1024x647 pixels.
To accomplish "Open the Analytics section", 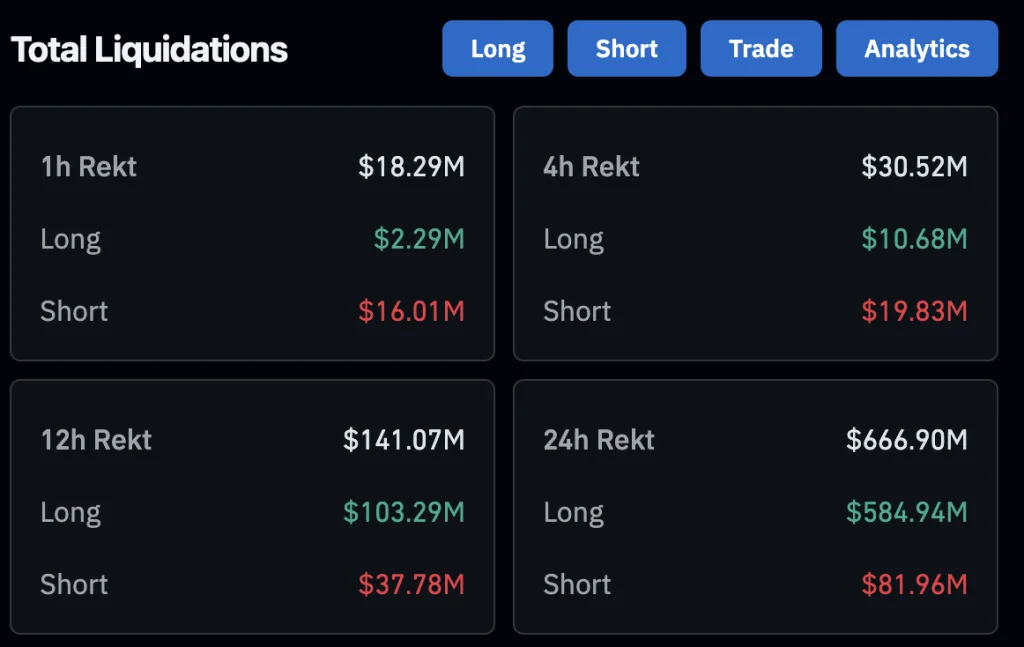I will tap(916, 47).
